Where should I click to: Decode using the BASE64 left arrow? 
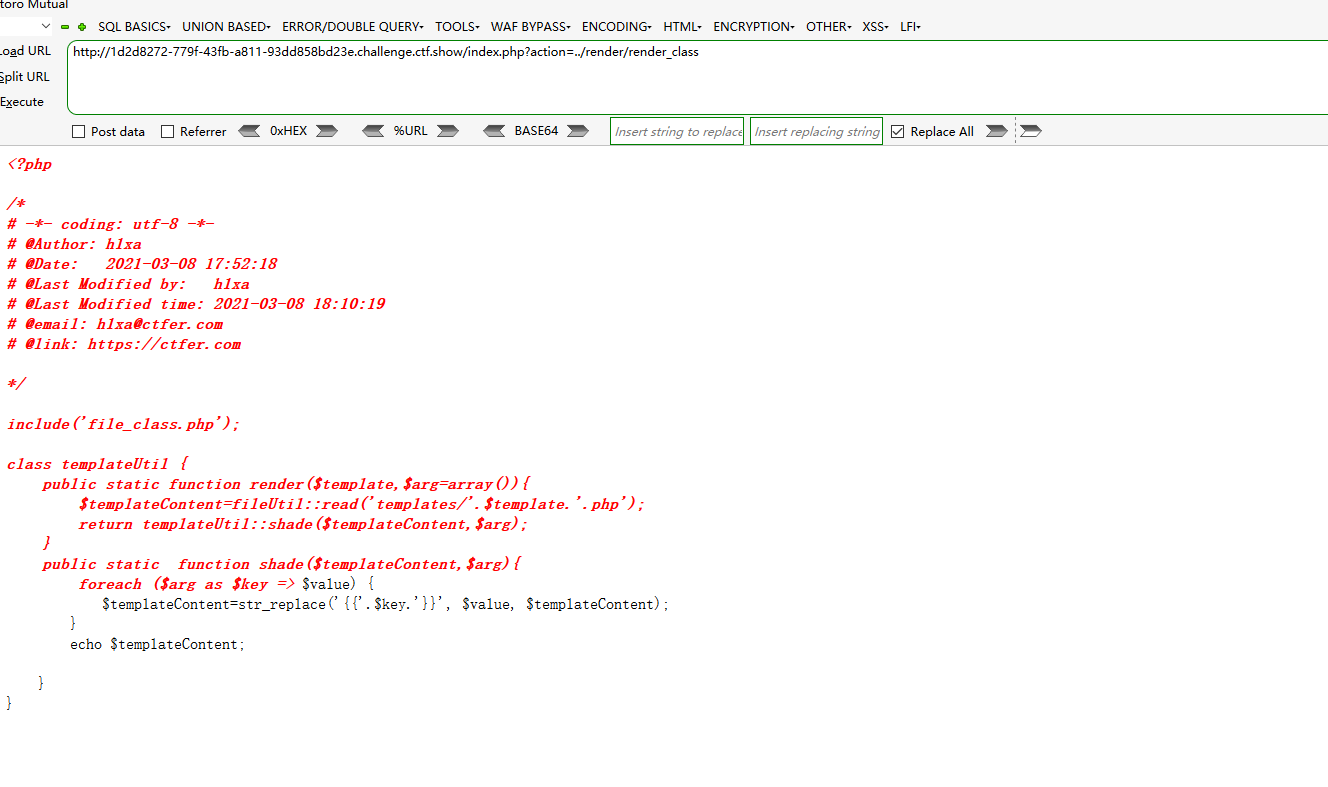(x=494, y=130)
